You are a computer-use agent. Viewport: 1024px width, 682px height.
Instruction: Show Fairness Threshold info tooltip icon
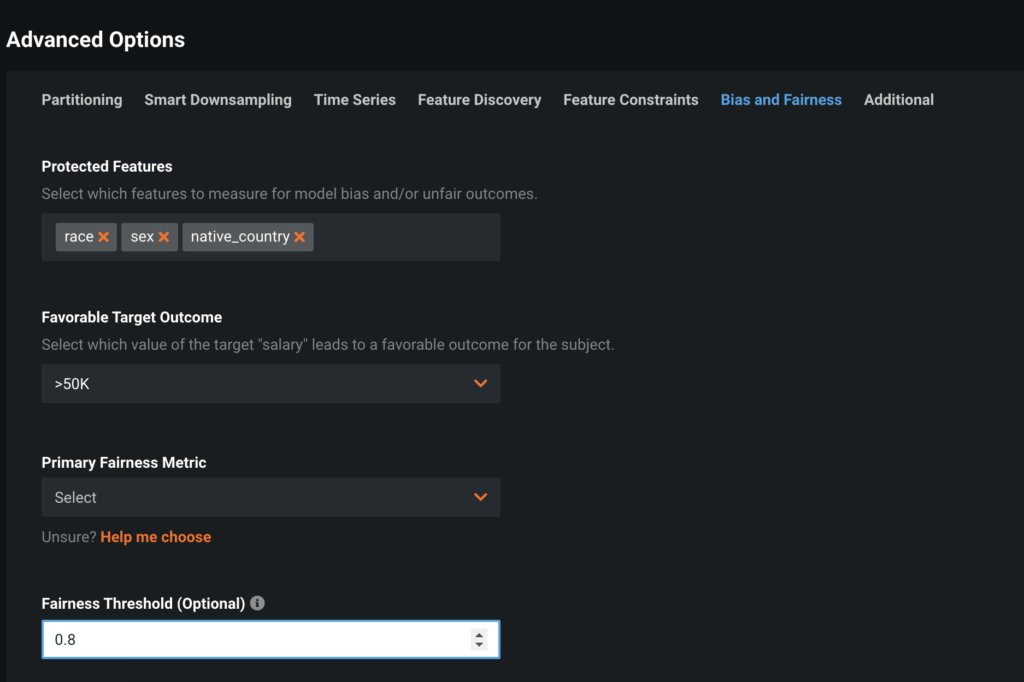click(x=257, y=603)
